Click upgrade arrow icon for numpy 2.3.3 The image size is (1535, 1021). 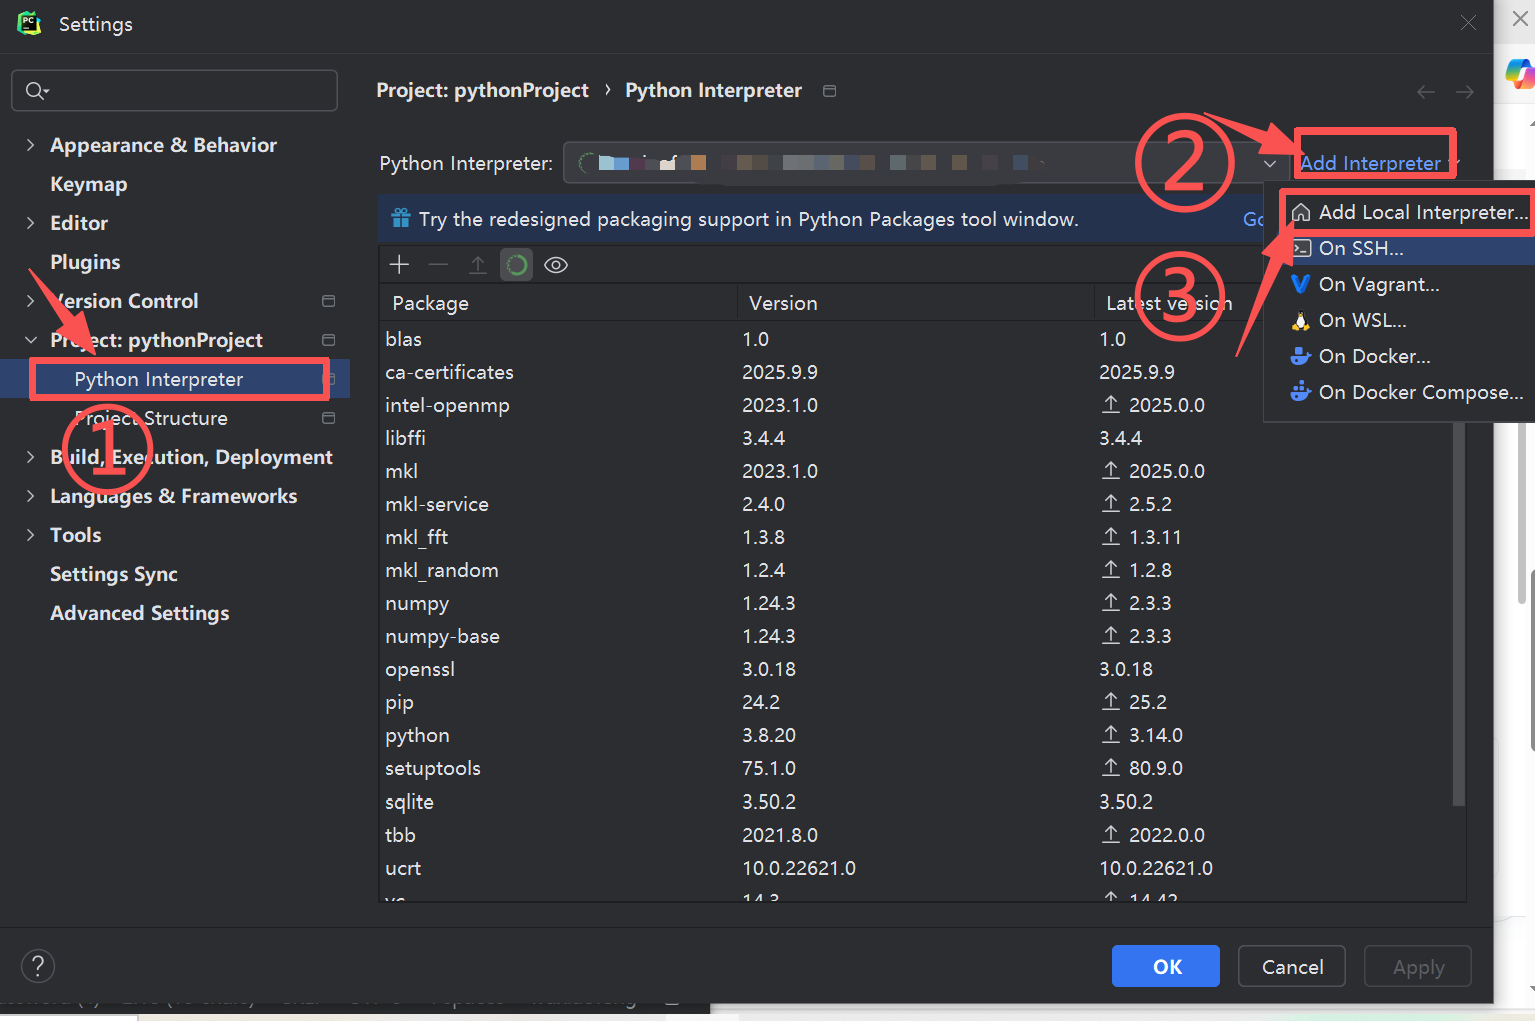pos(1111,602)
